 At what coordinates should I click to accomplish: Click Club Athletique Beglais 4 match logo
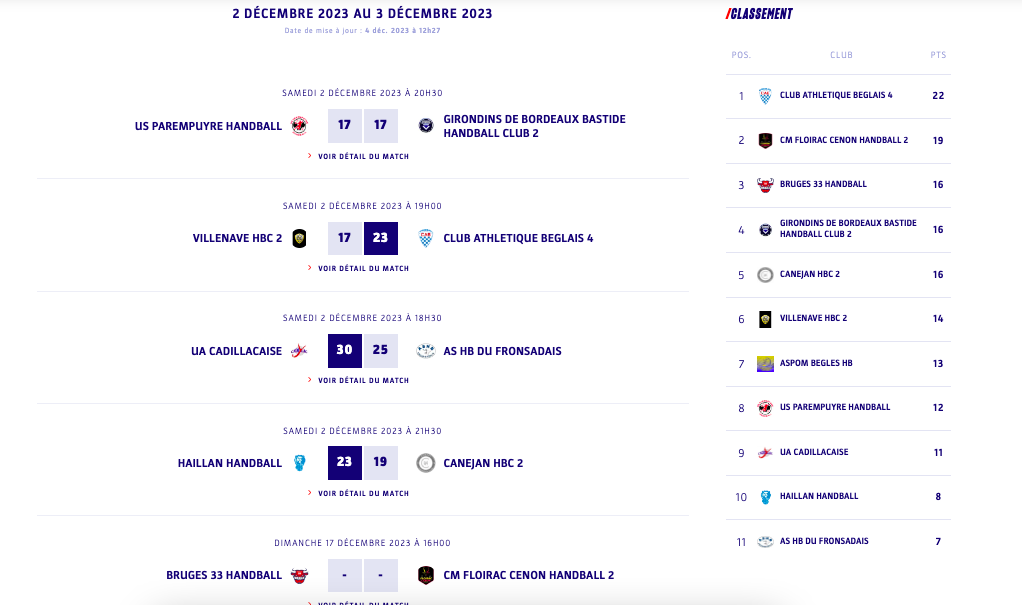click(426, 238)
